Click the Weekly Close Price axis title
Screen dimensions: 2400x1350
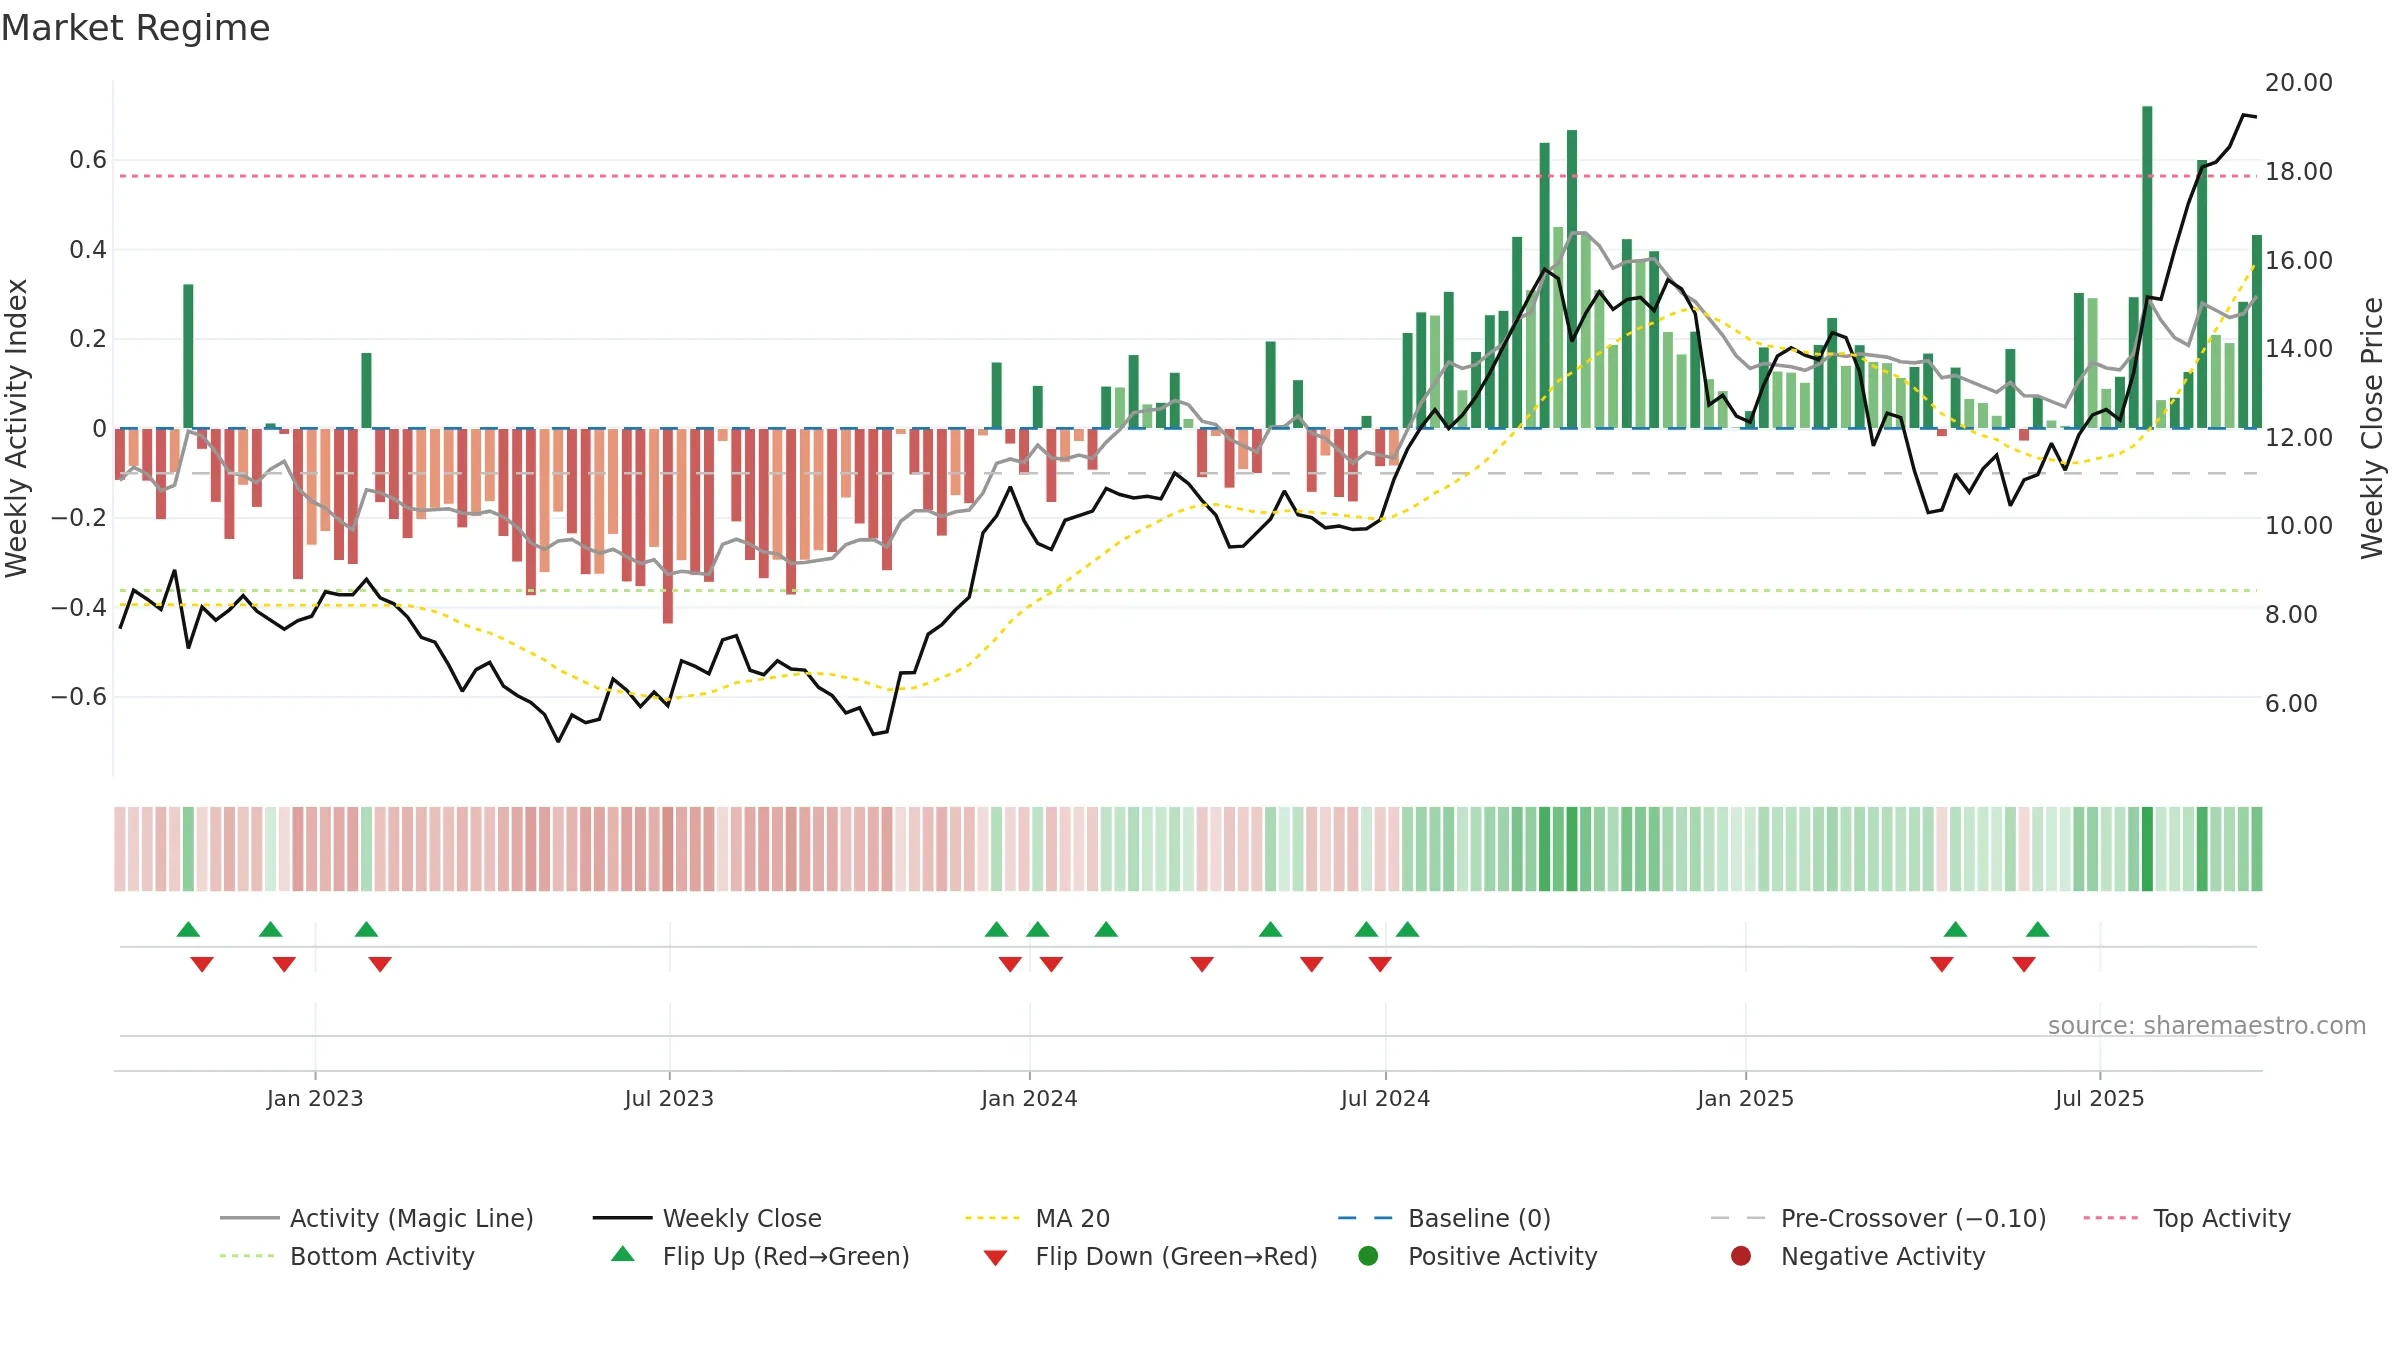click(2372, 428)
